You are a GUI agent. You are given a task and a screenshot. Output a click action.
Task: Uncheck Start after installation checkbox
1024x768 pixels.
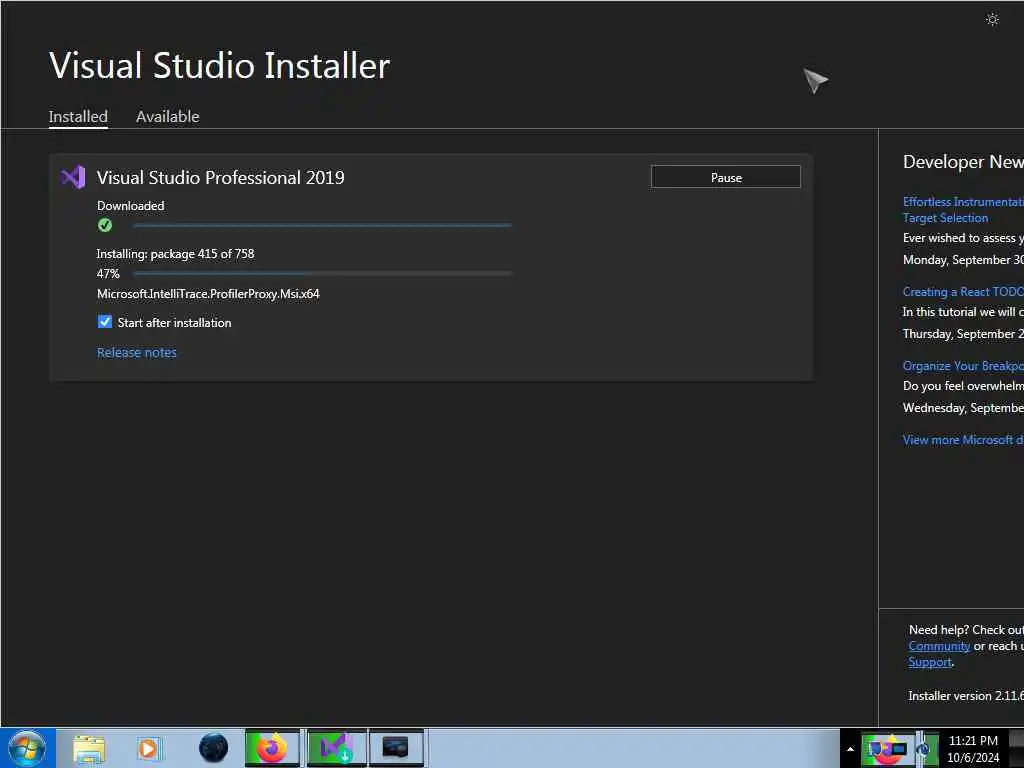point(104,321)
